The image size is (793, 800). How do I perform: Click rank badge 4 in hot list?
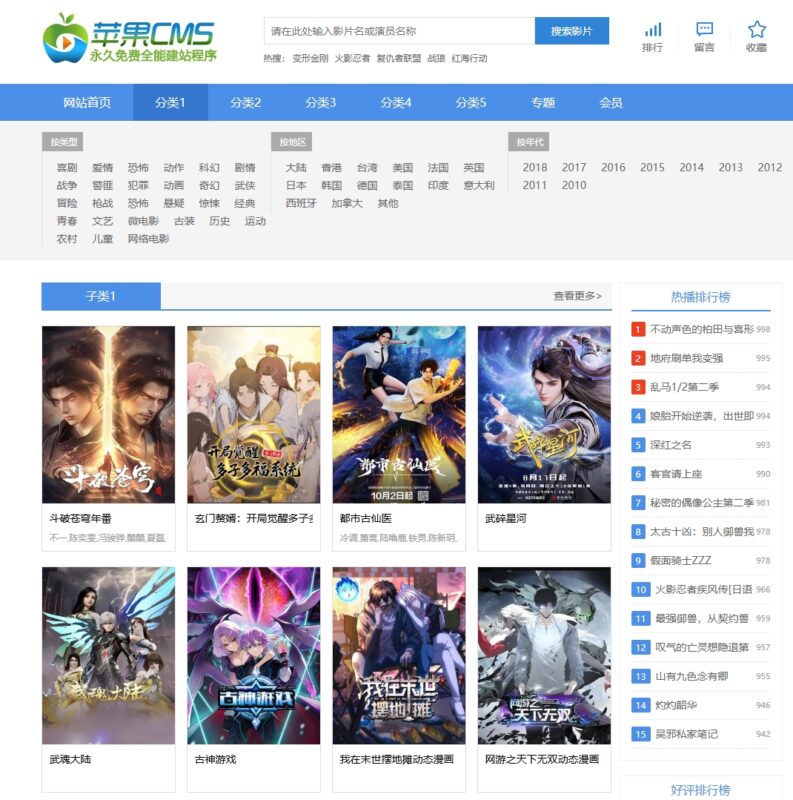pos(639,416)
